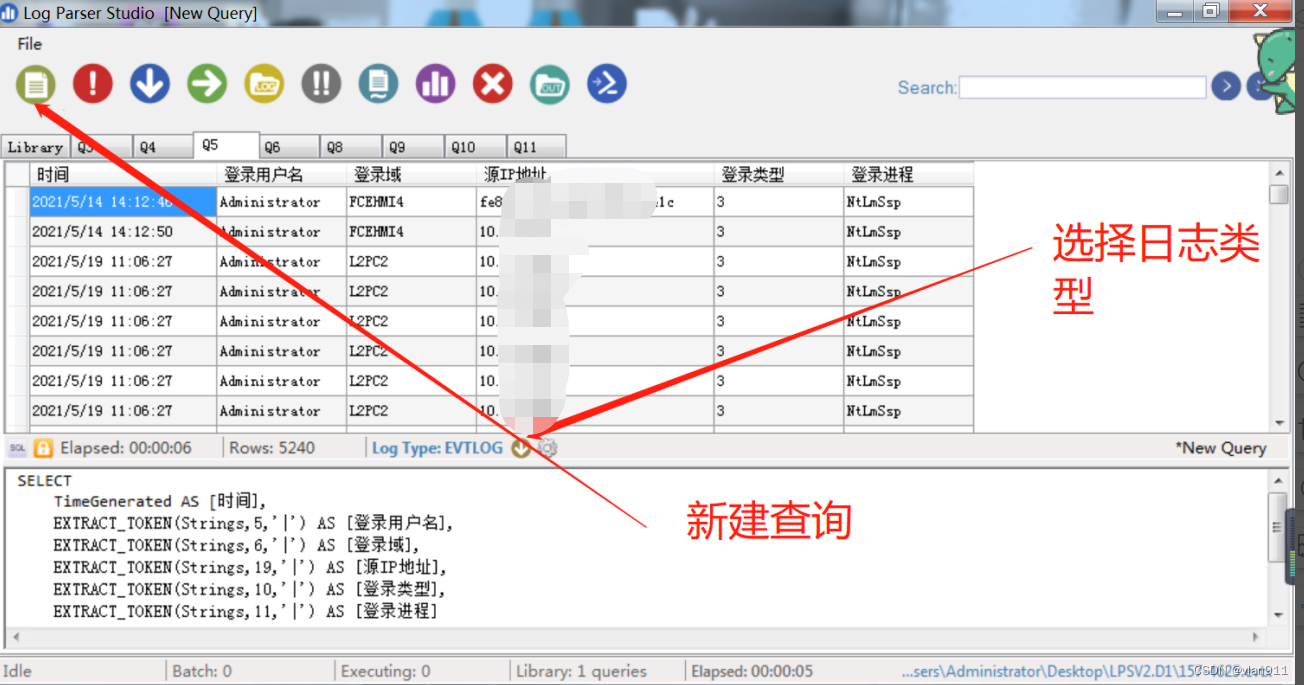
Task: Select the cell 2021/5/14 14:12:50
Action: [123, 232]
